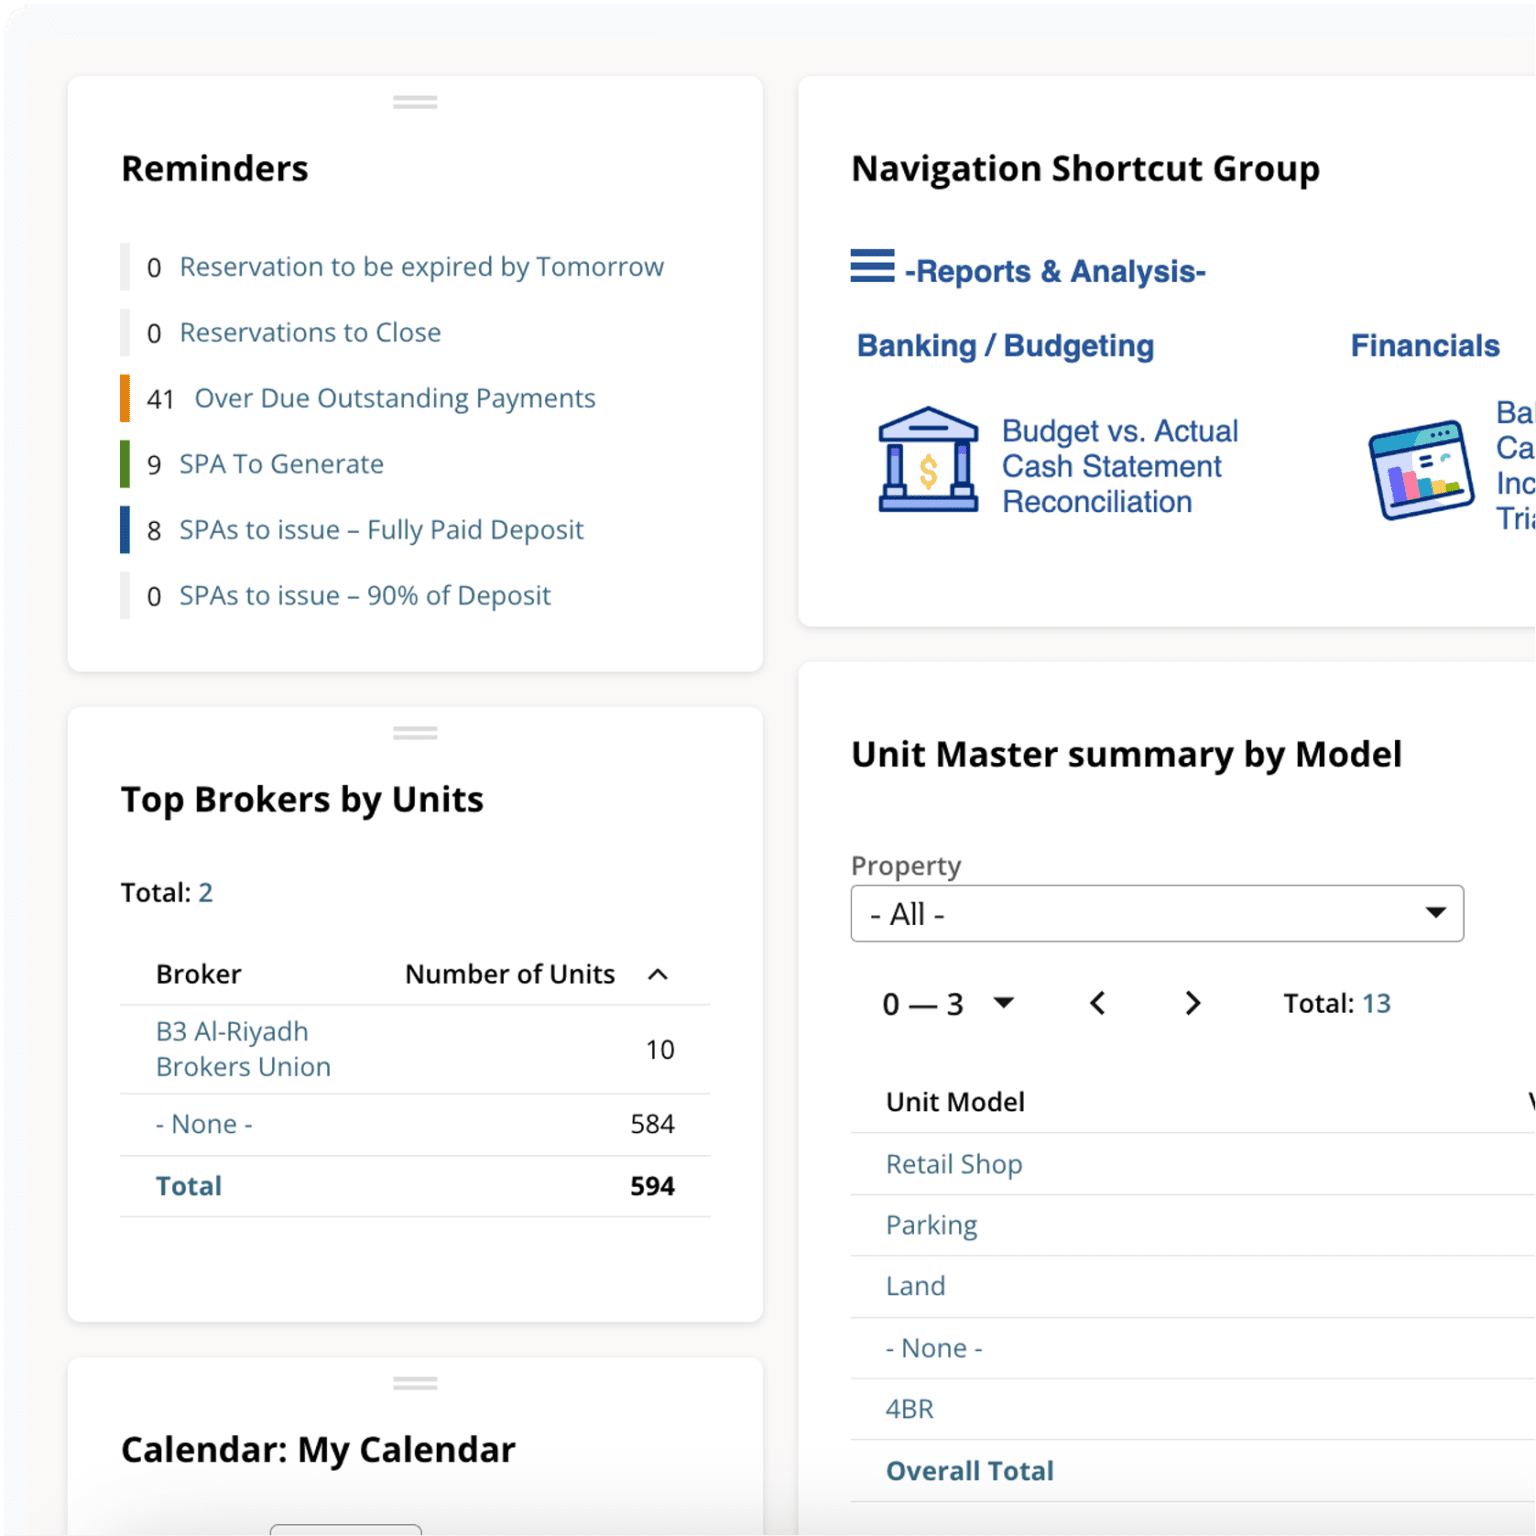Click the bar chart icon under Financials
The height and width of the screenshot is (1536, 1536).
pyautogui.click(x=1418, y=468)
